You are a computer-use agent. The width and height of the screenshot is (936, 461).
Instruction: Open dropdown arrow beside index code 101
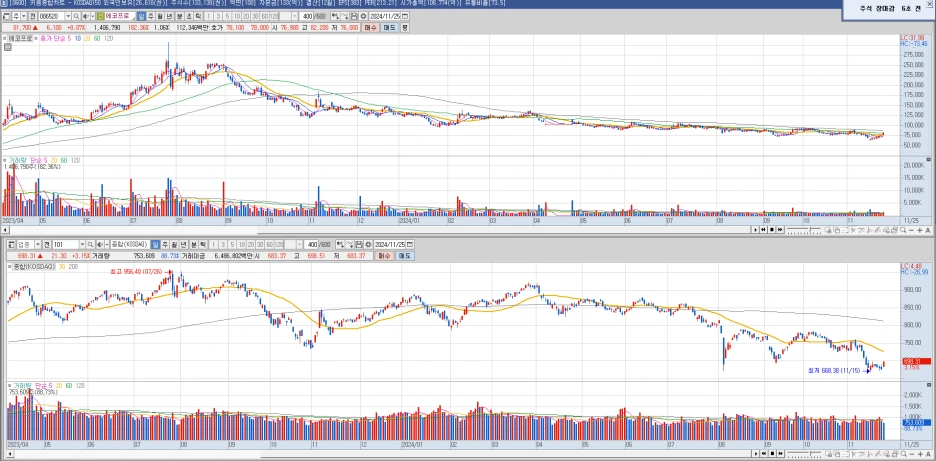click(82, 244)
